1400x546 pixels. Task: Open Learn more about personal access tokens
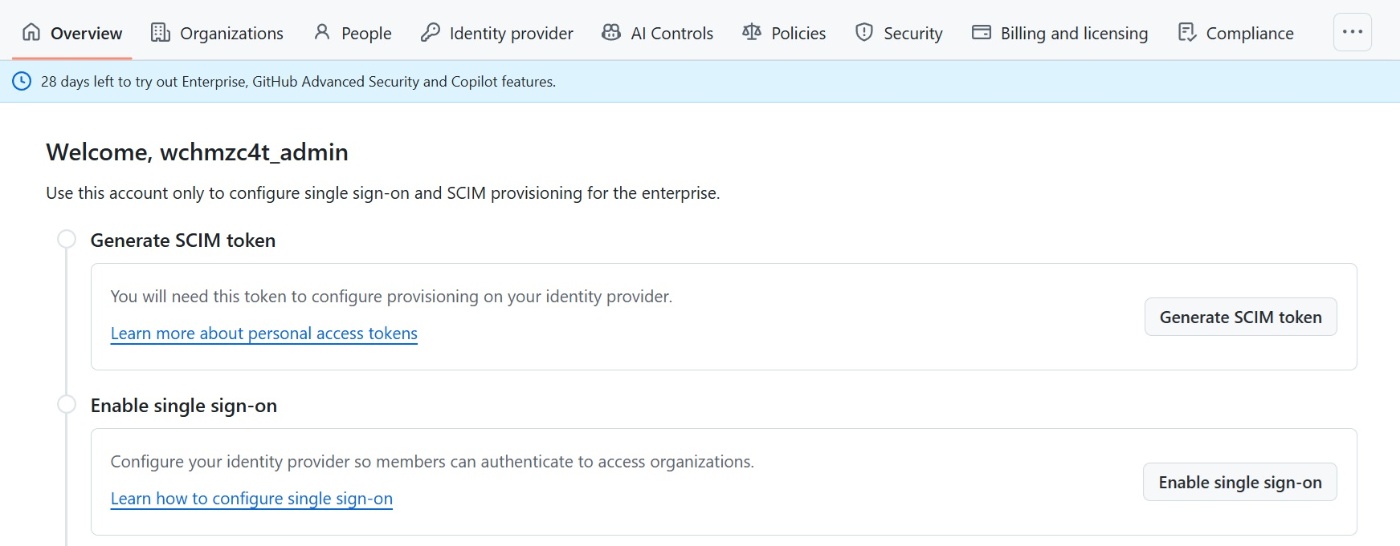point(264,333)
